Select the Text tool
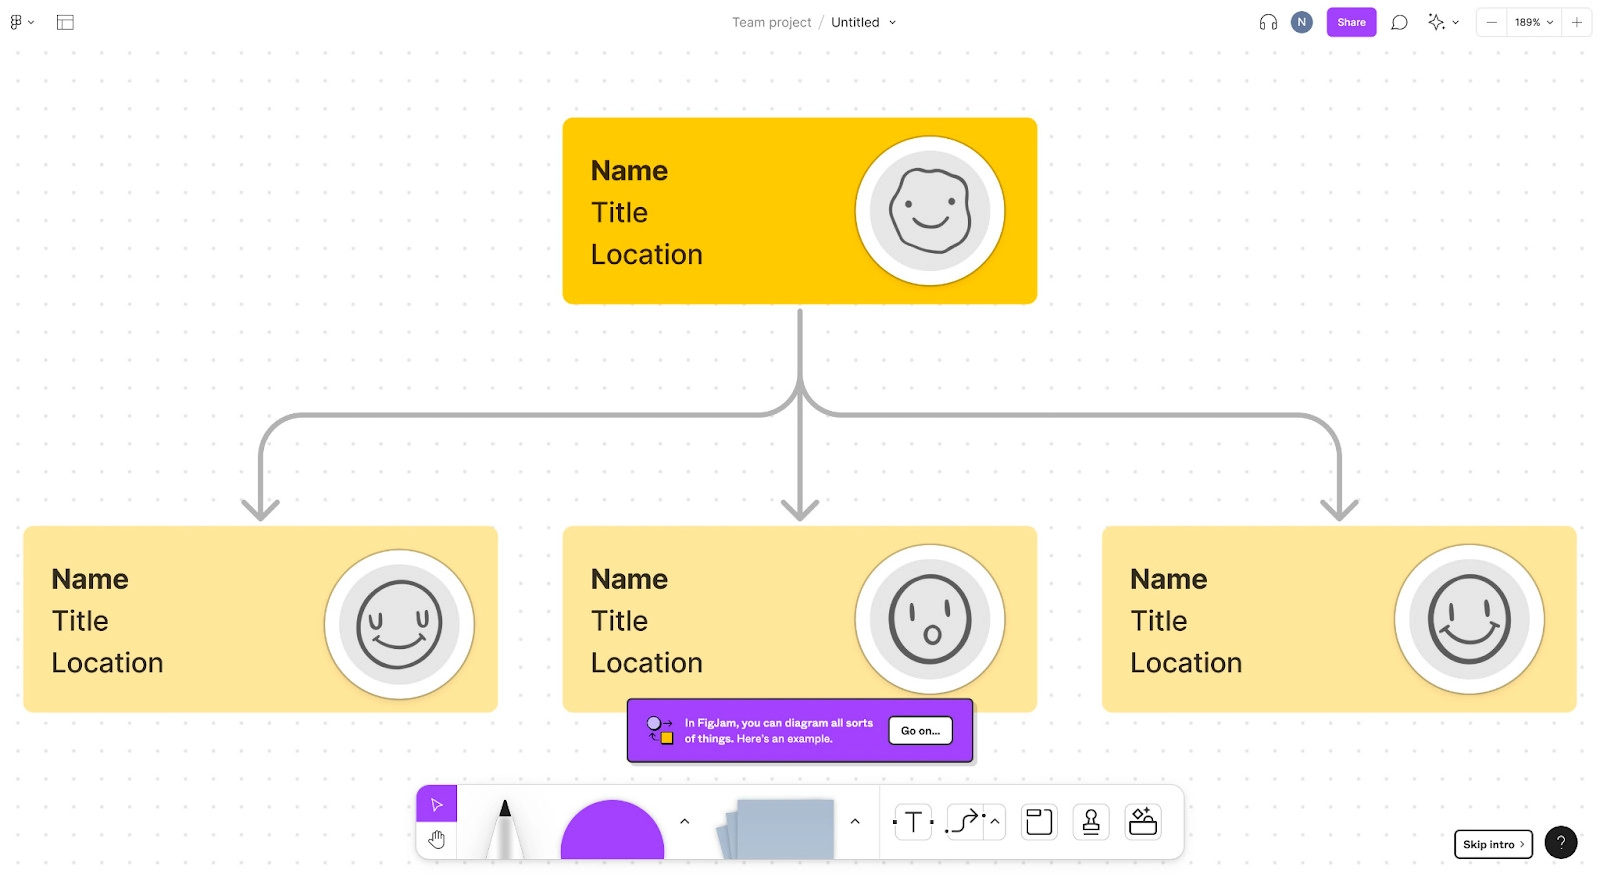Viewport: 1600px width, 881px height. [x=913, y=822]
